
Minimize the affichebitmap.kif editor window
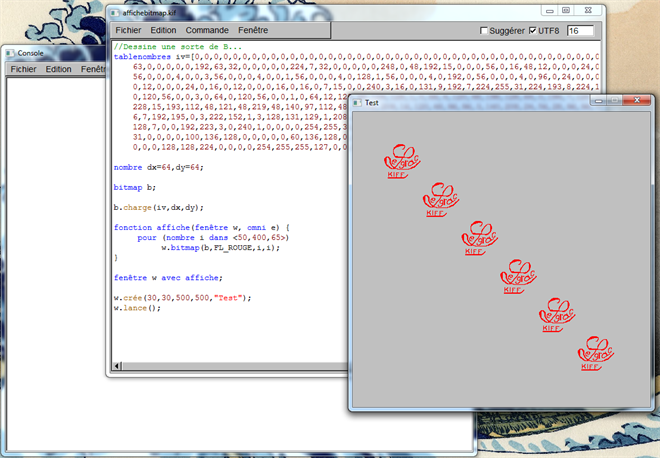click(x=549, y=11)
